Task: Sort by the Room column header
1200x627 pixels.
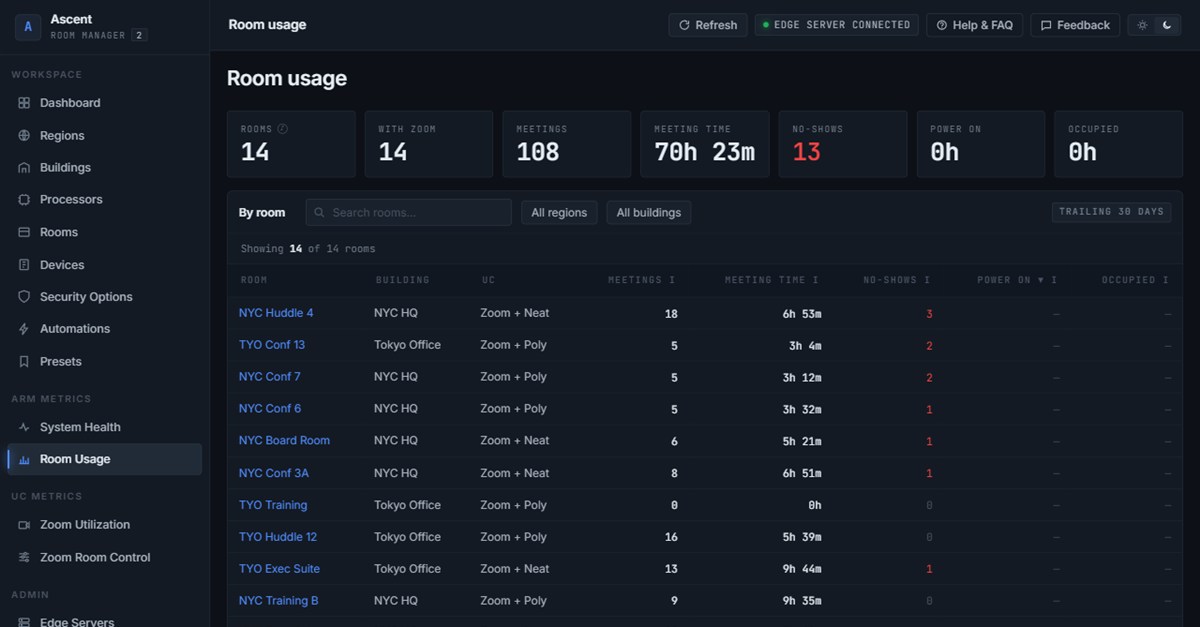Action: (254, 280)
